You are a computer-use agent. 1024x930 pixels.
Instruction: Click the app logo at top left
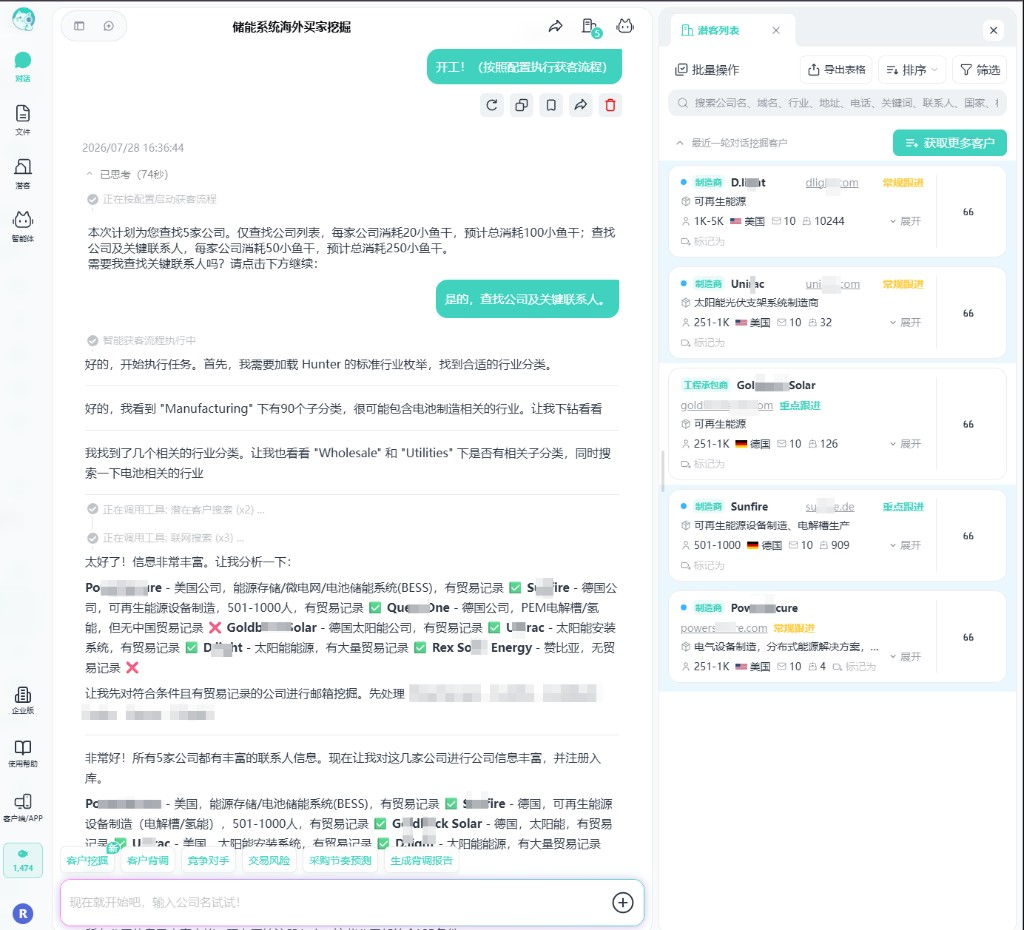pyautogui.click(x=24, y=20)
